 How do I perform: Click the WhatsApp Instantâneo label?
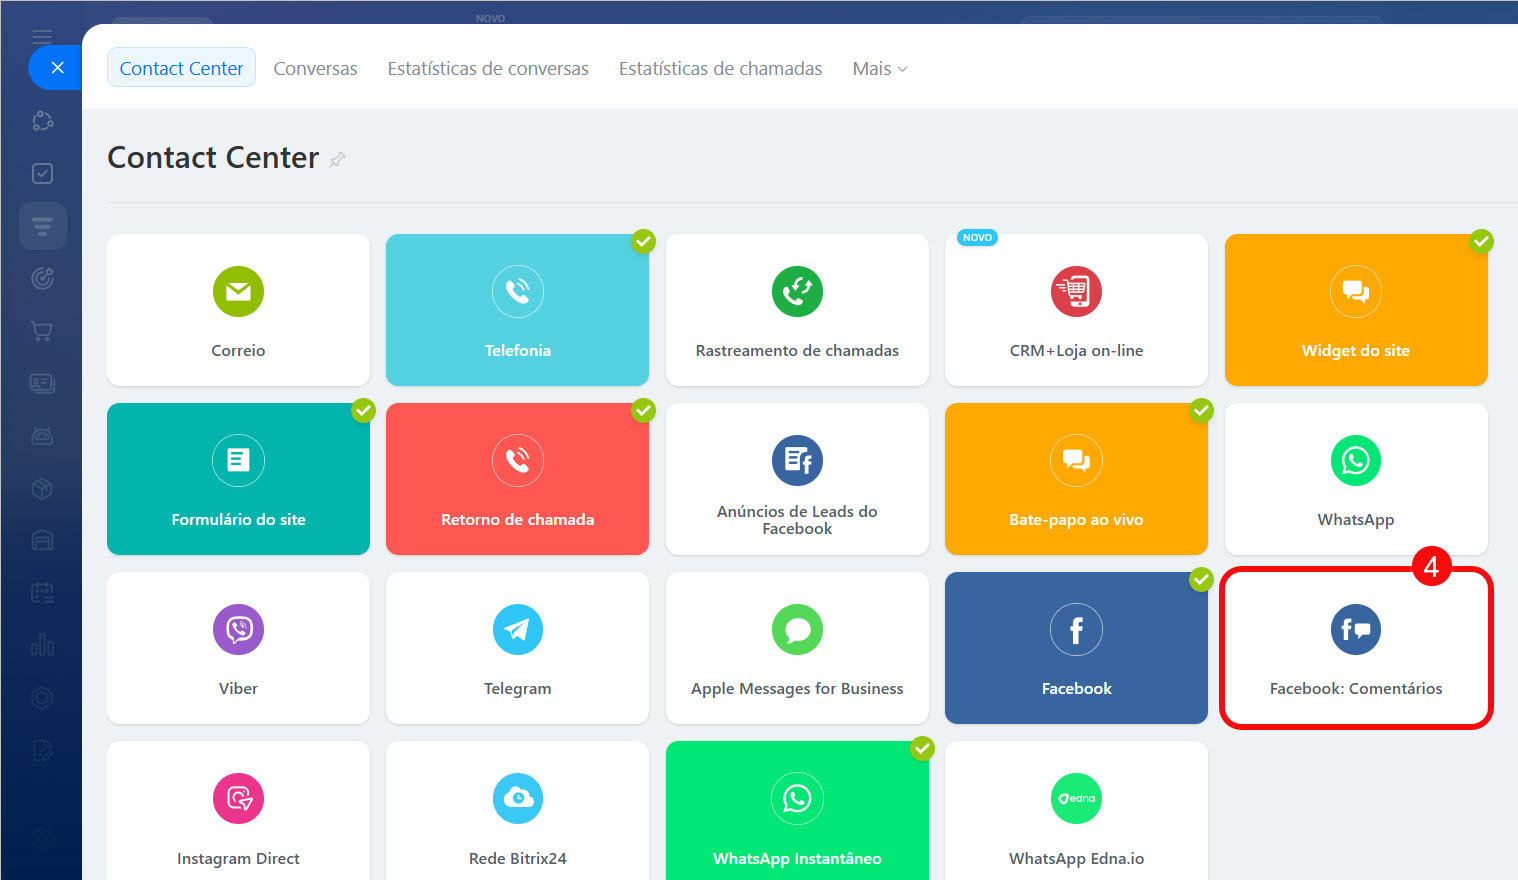pos(797,858)
